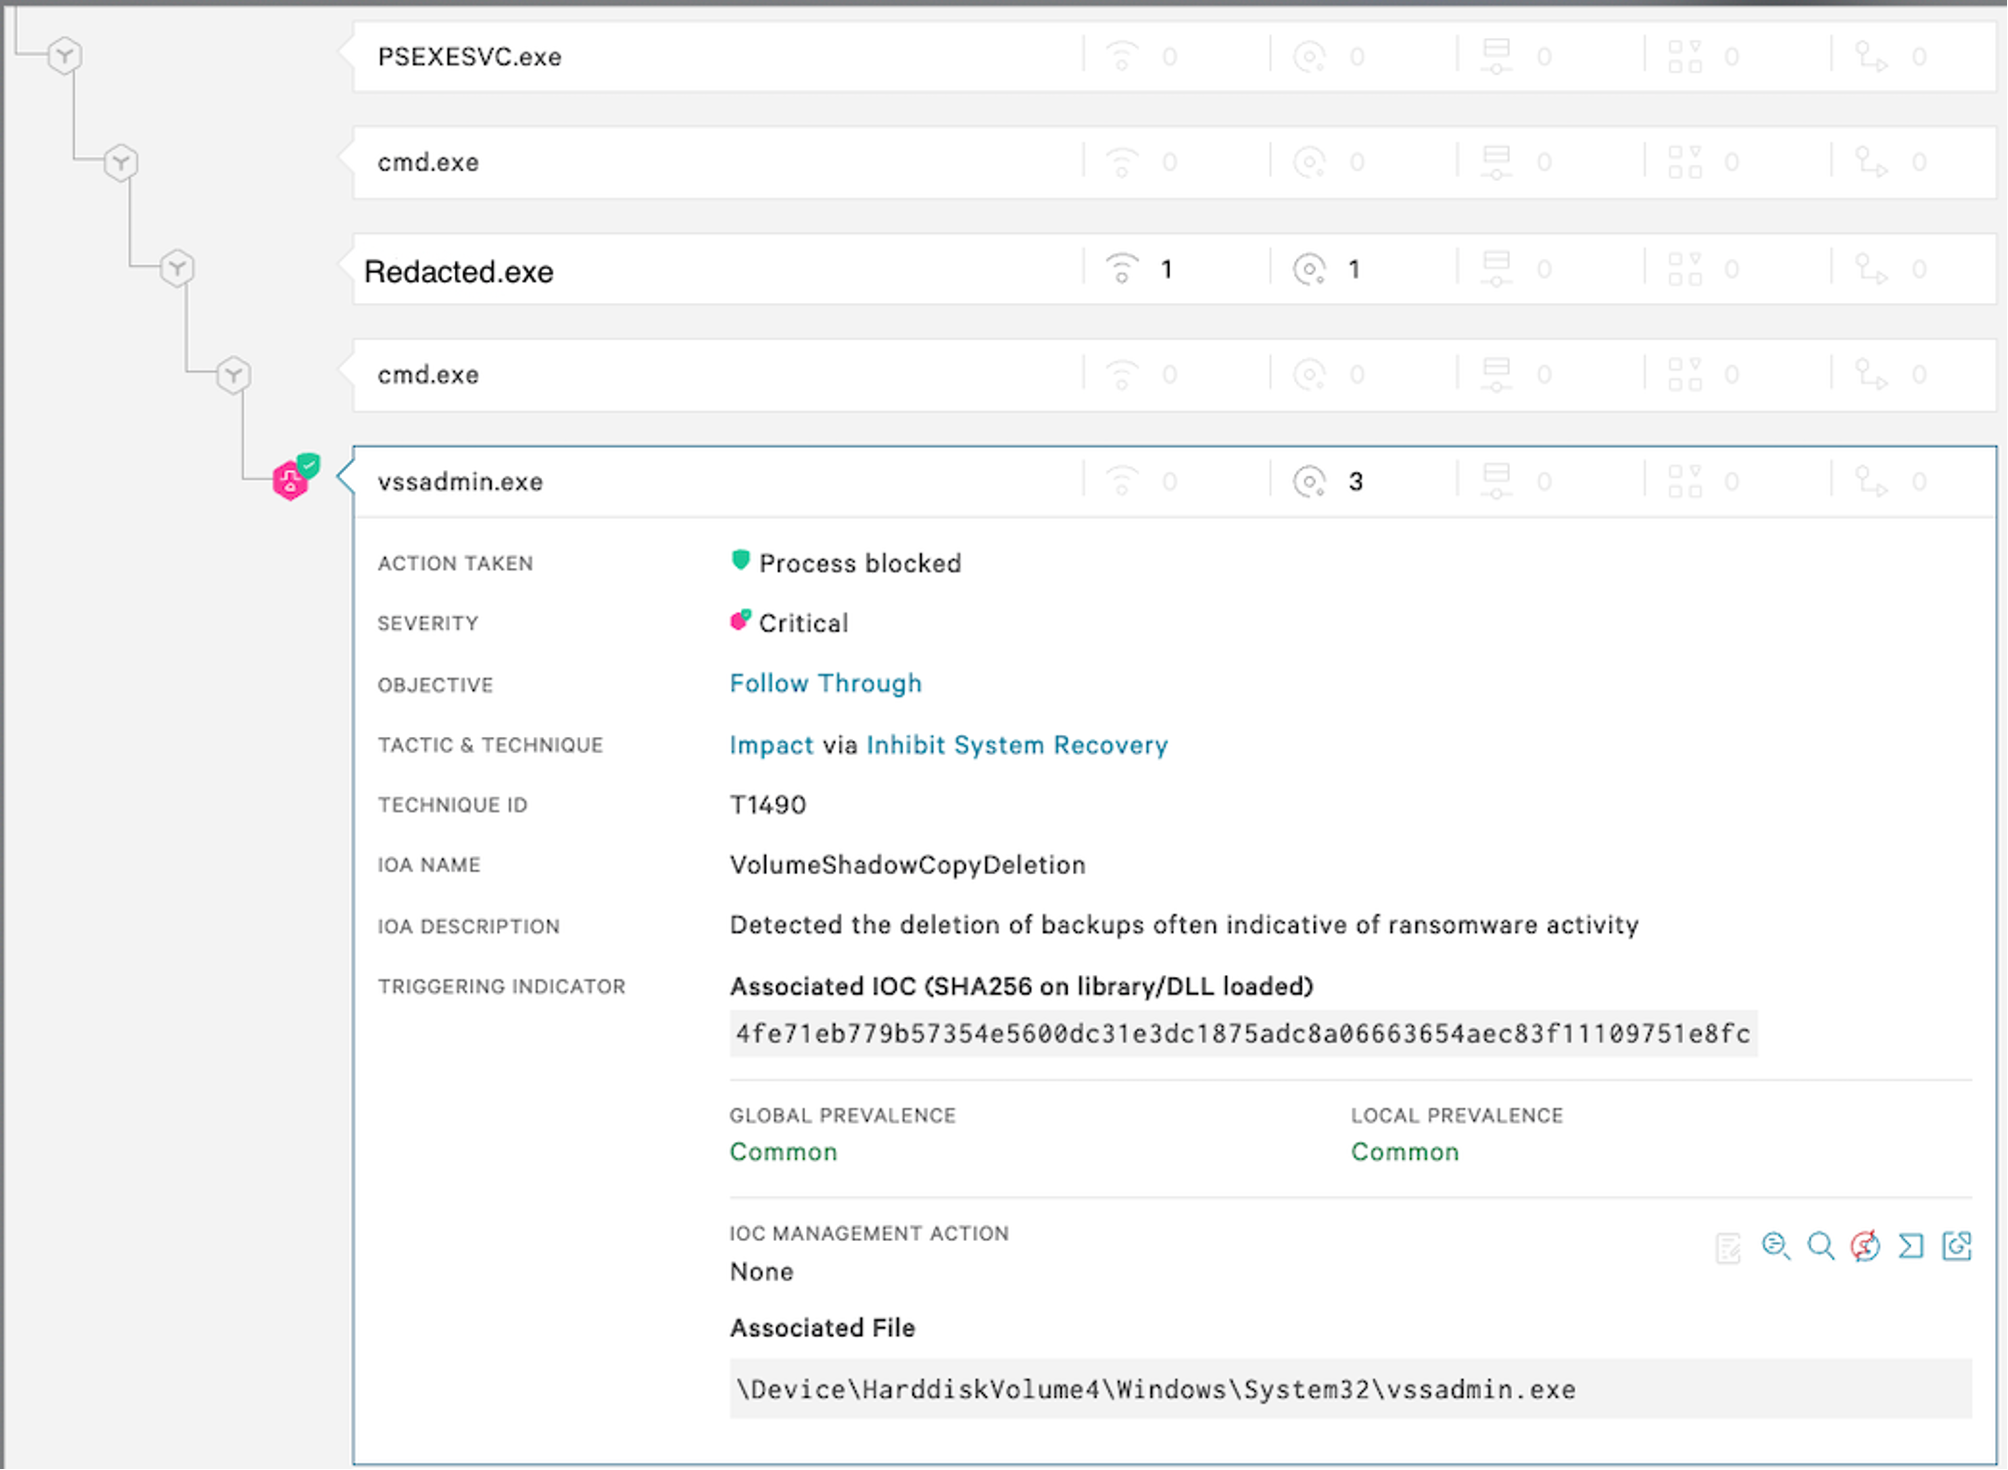Select the first cmd.exe tree node icon

[x=121, y=162]
